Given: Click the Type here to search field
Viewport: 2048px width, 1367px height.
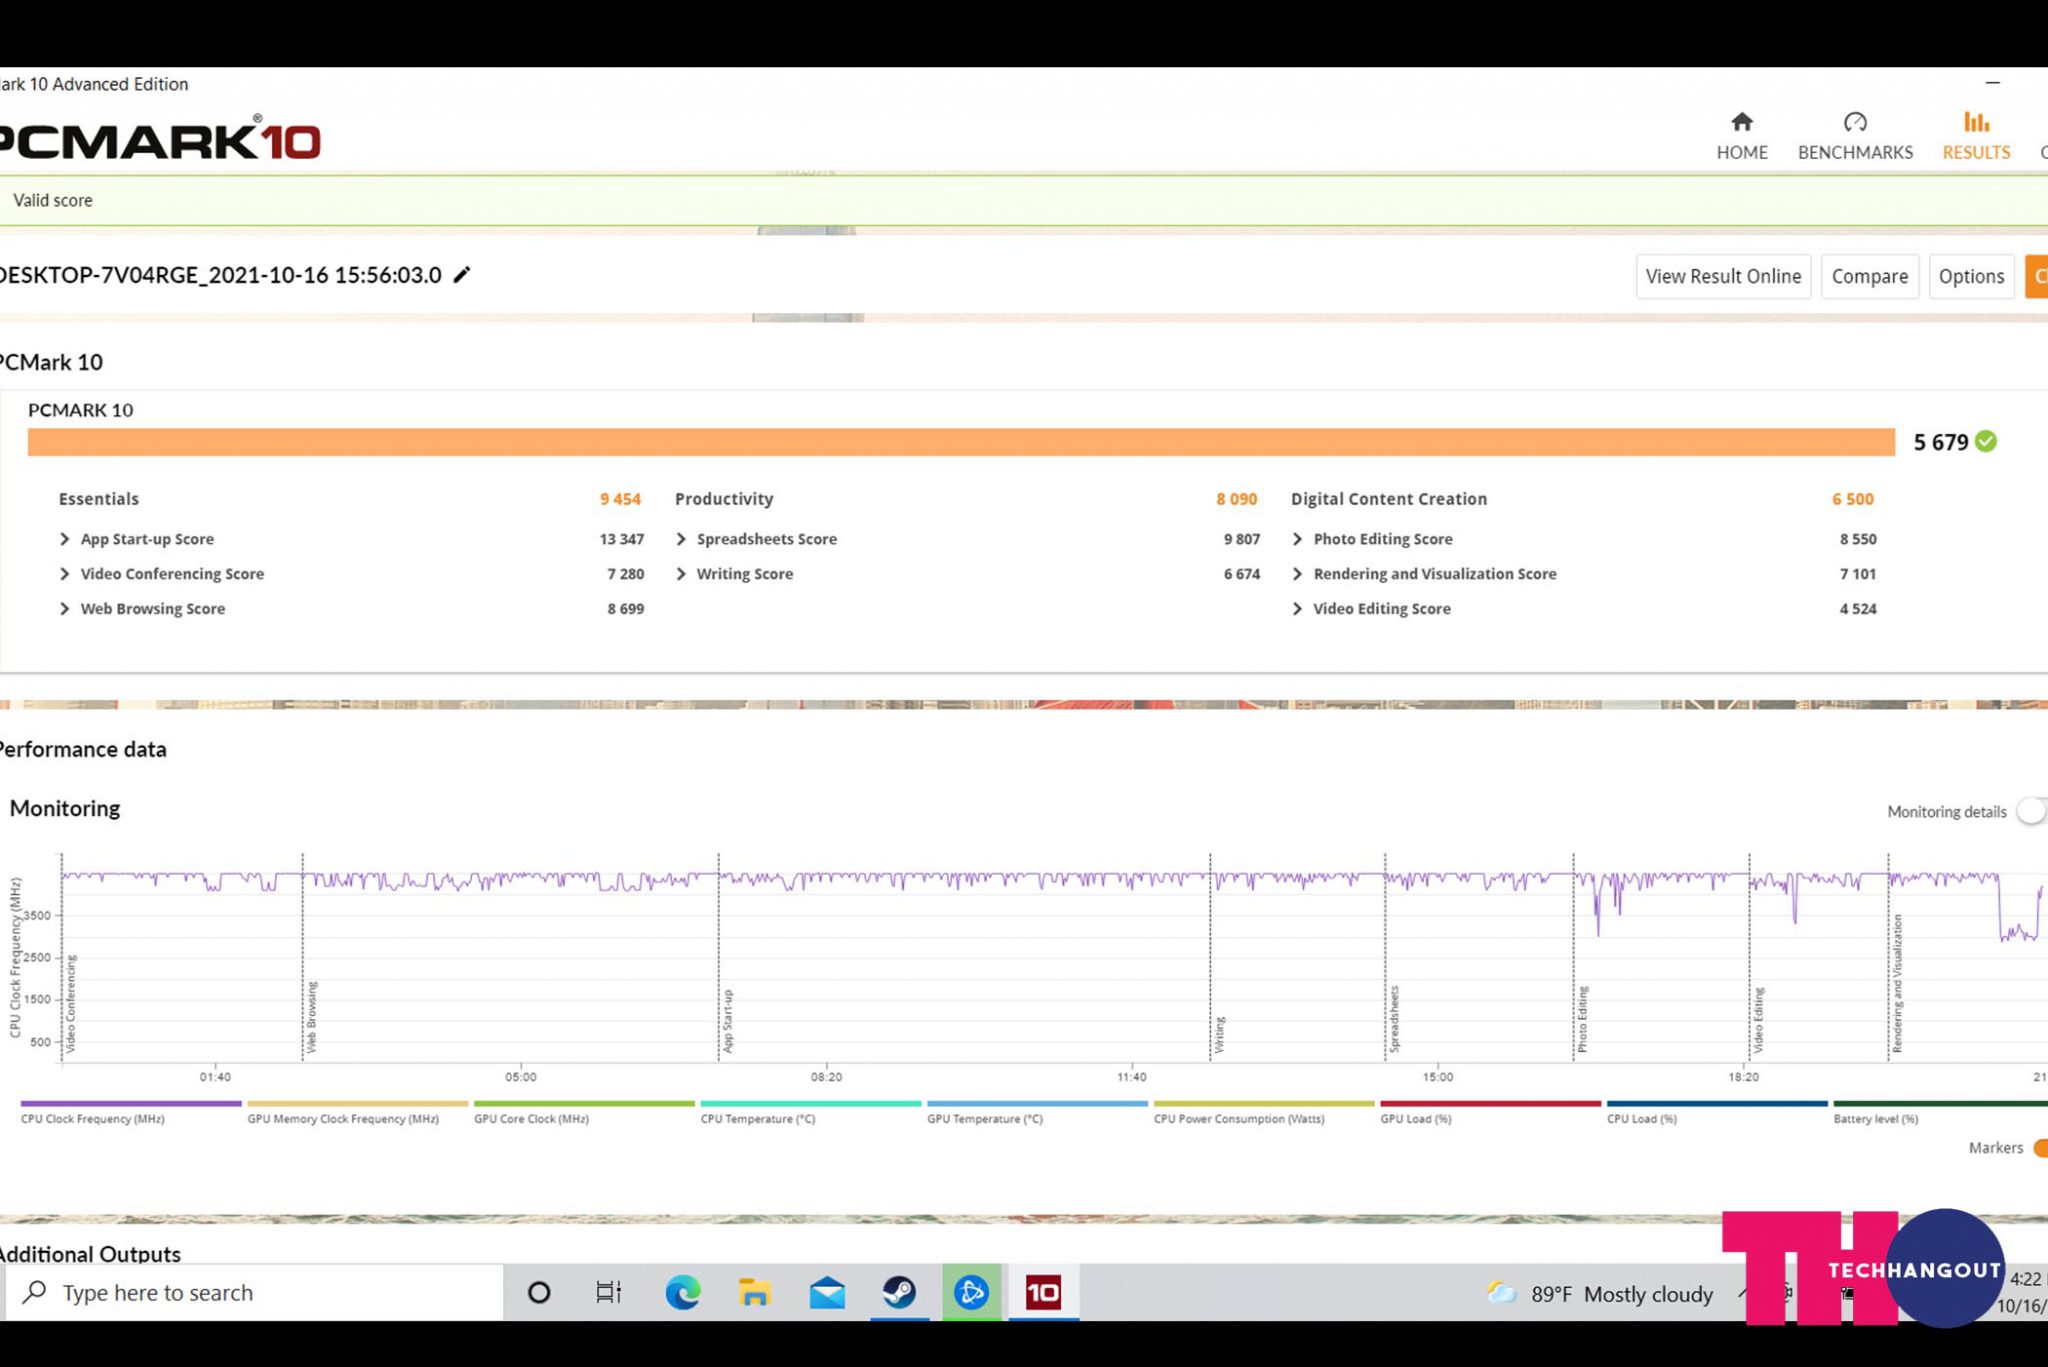Looking at the screenshot, I should (x=254, y=1292).
